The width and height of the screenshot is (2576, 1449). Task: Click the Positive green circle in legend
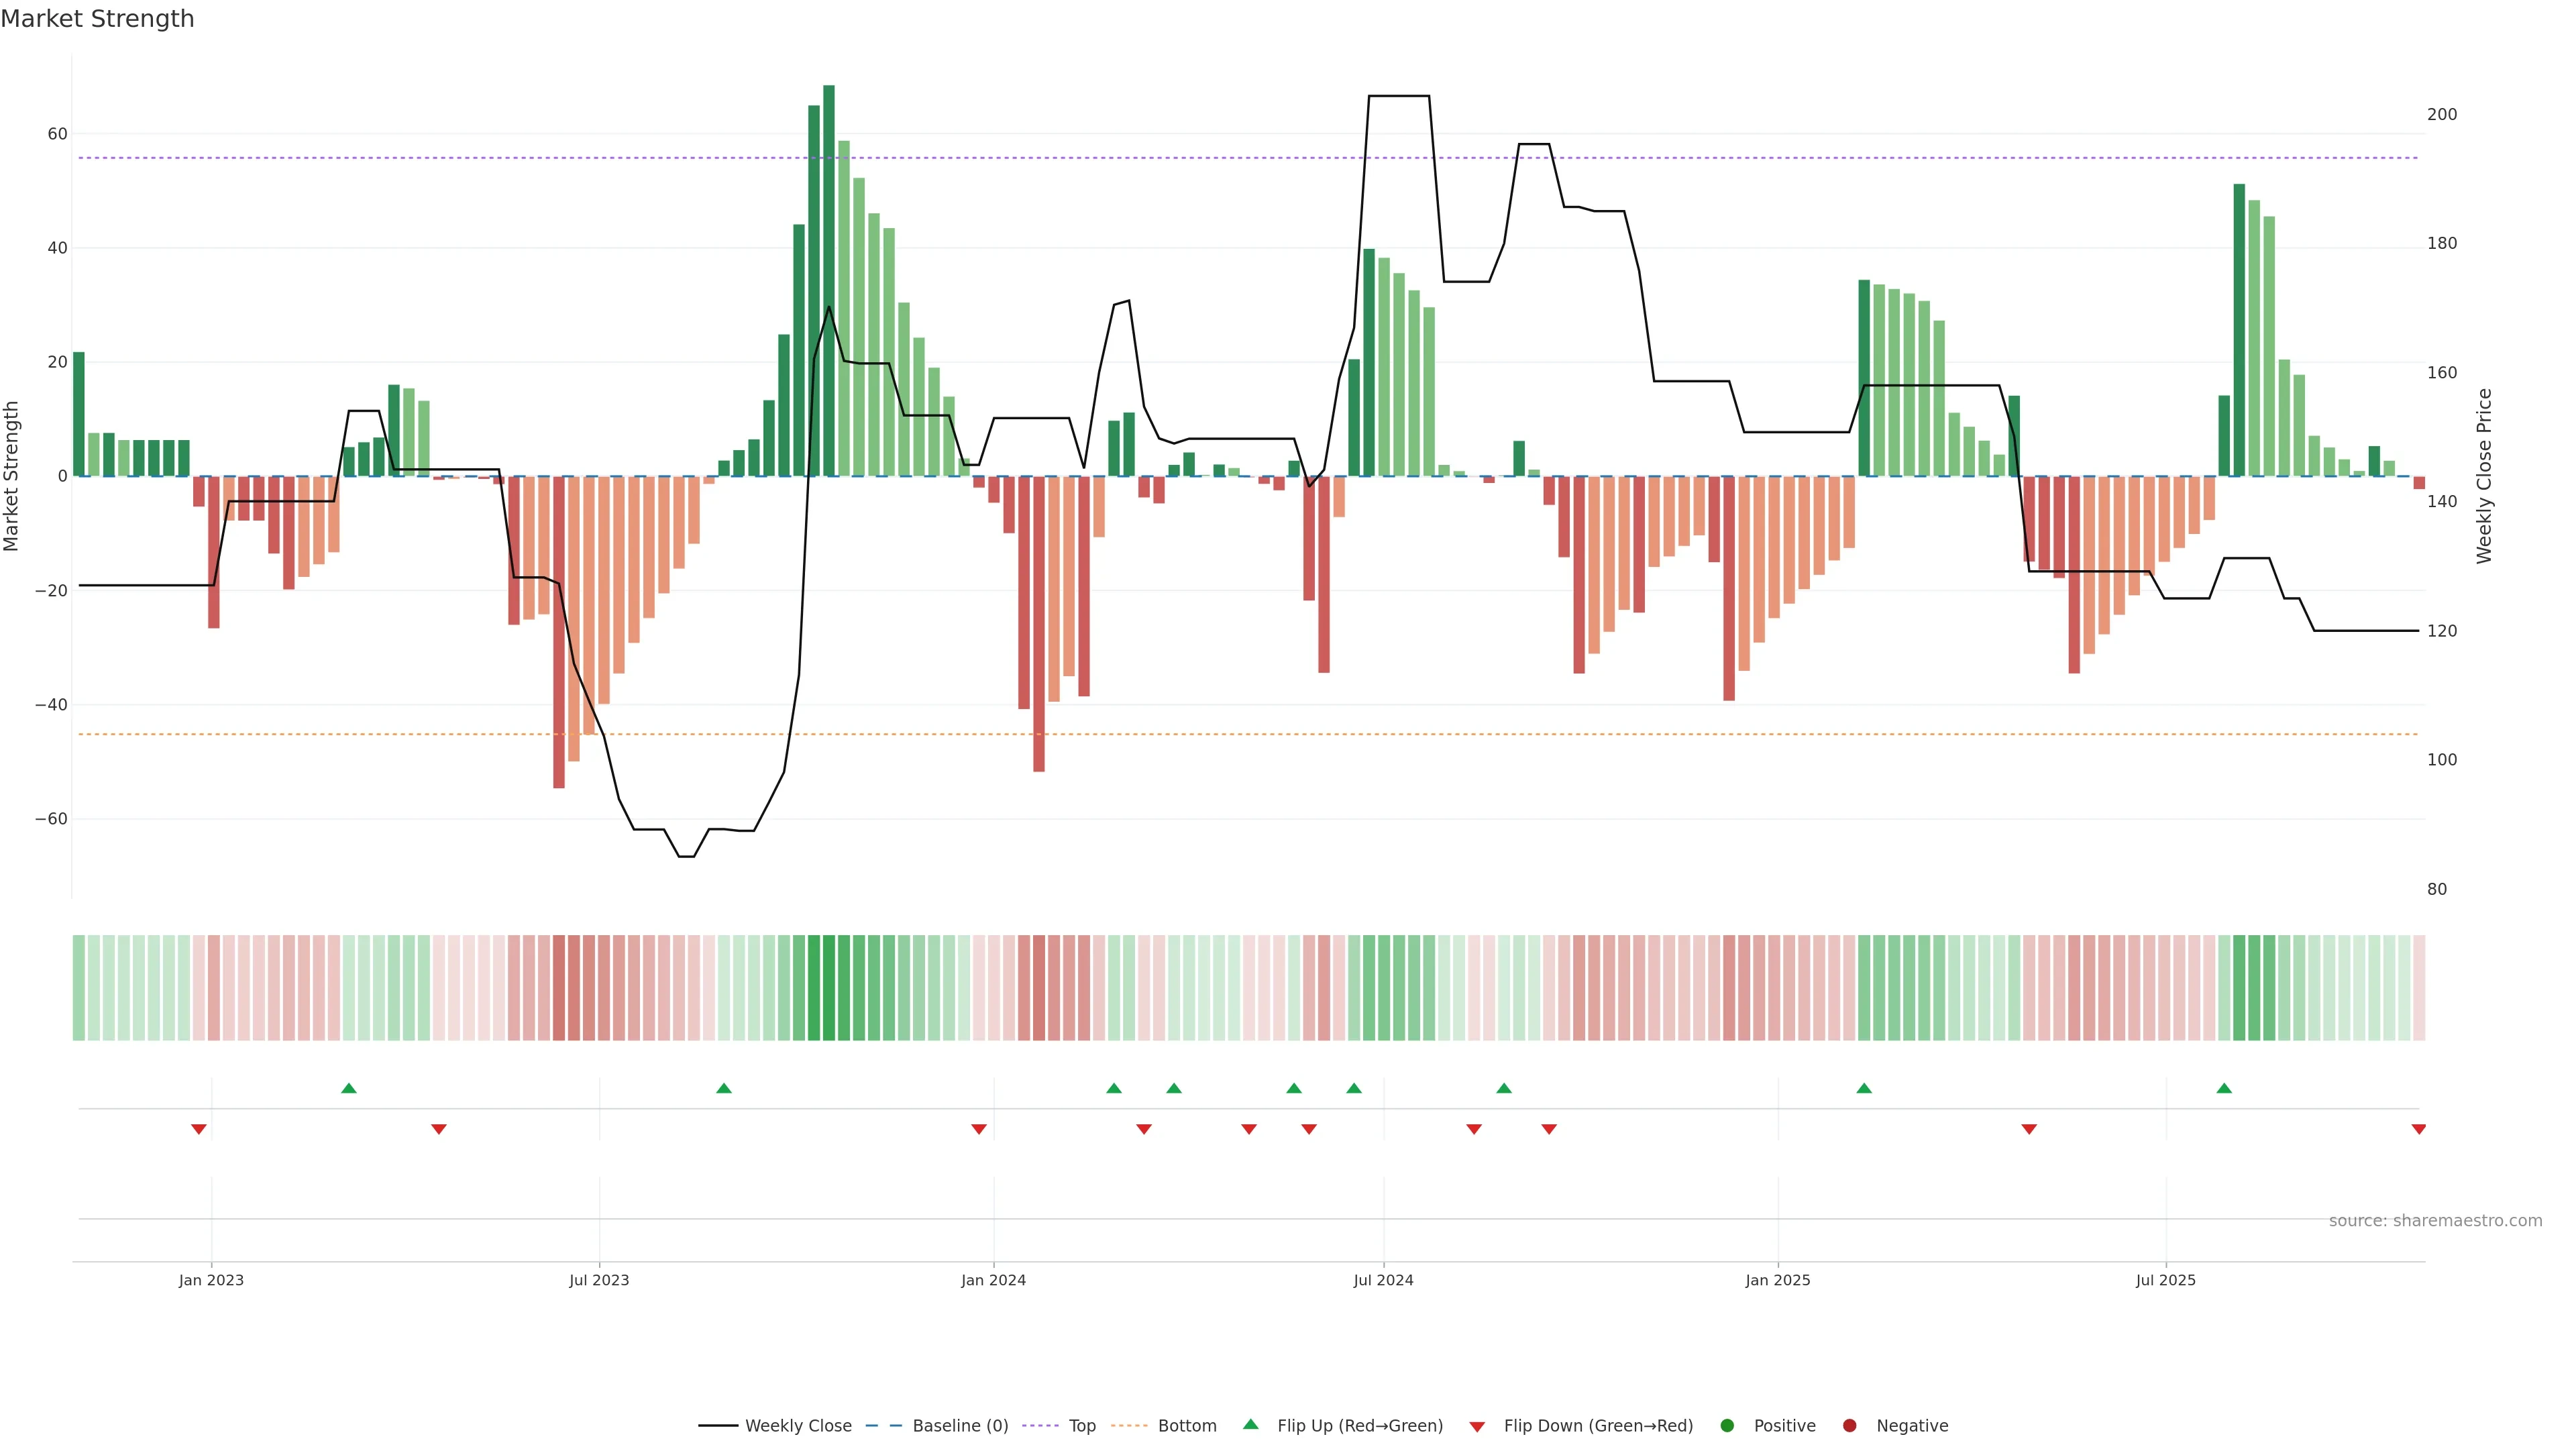(1727, 1426)
